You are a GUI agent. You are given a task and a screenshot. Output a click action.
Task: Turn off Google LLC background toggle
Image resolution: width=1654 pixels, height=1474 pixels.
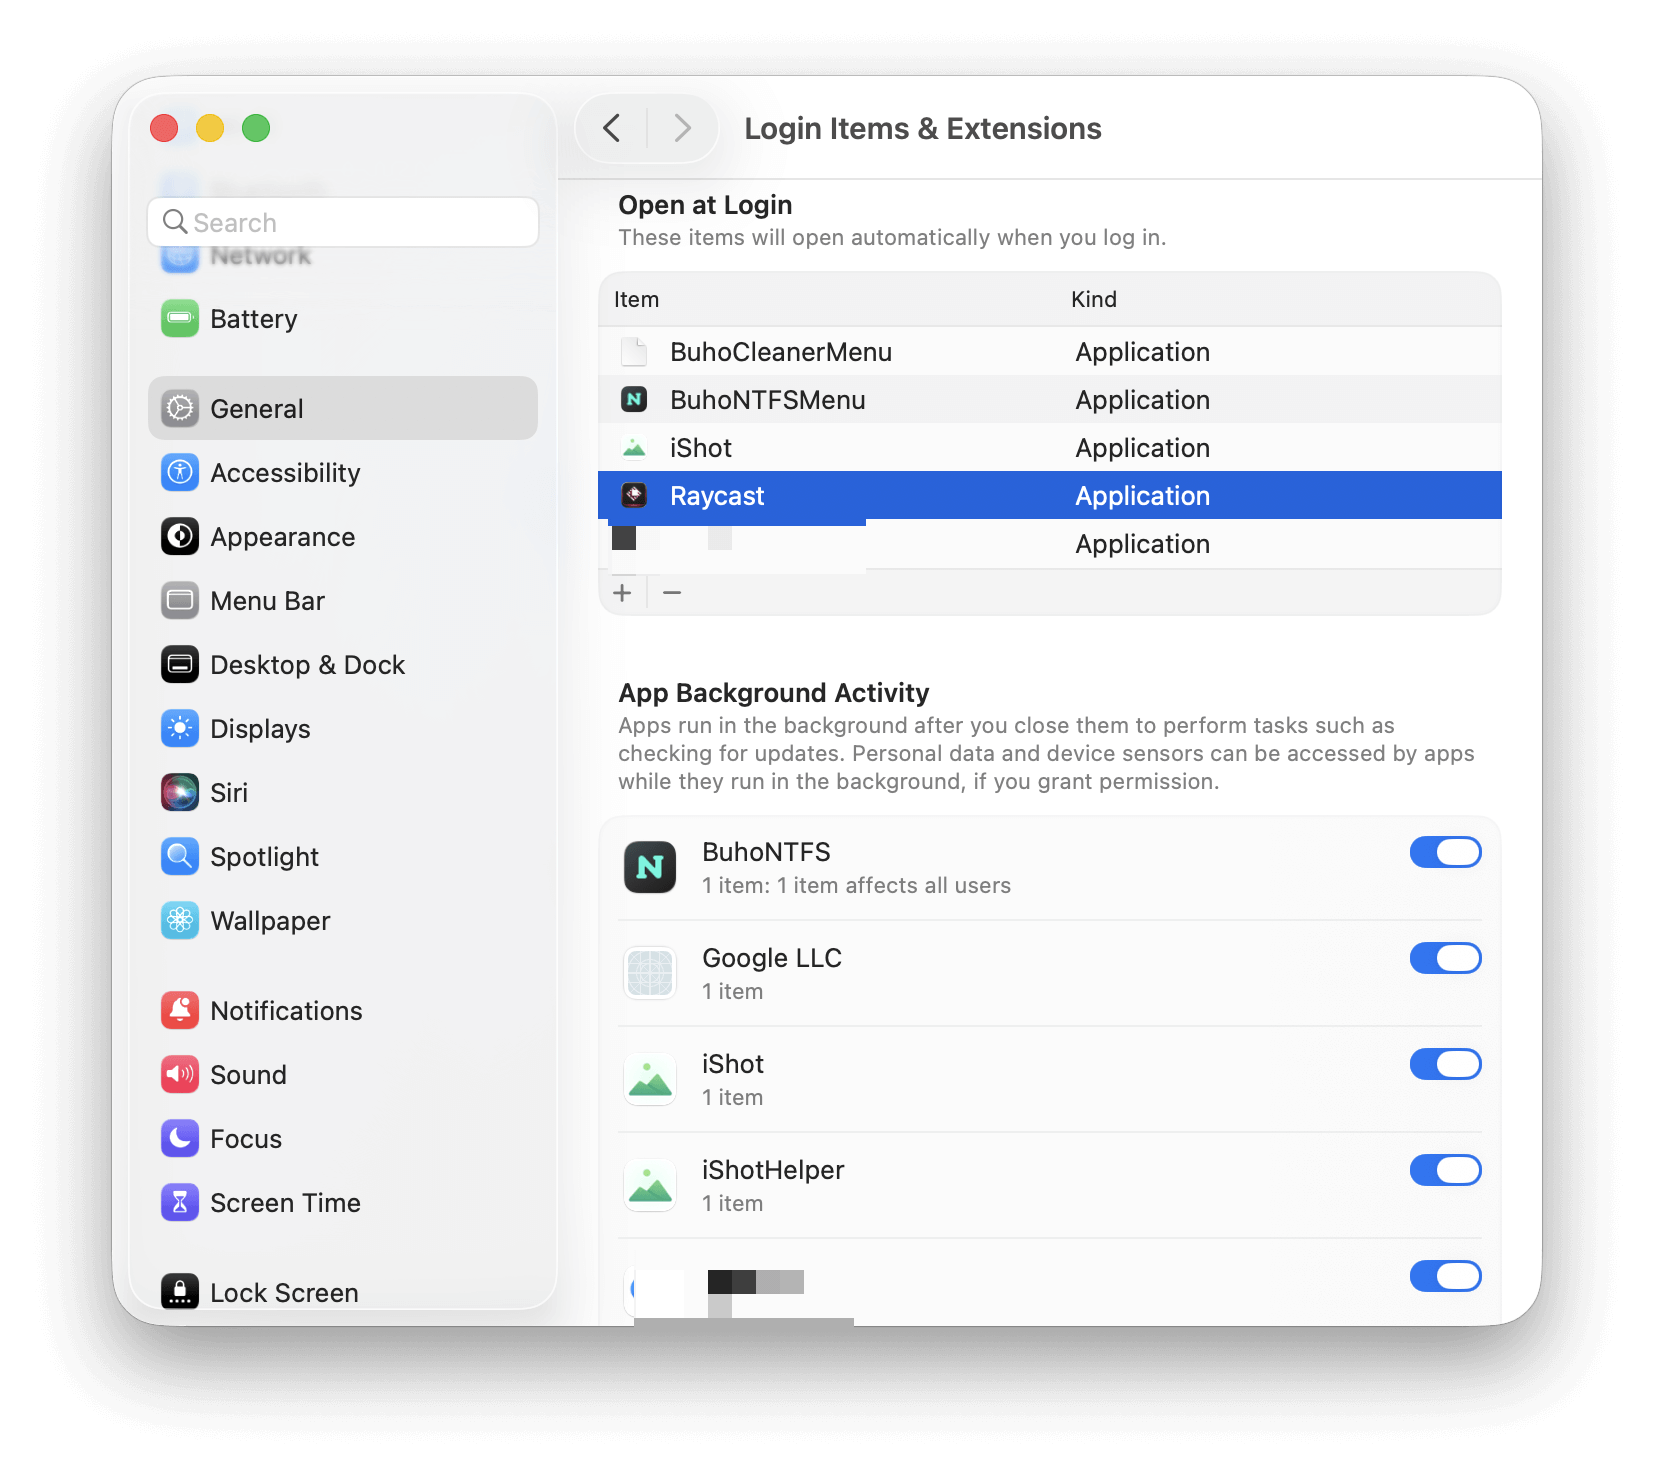click(x=1445, y=958)
